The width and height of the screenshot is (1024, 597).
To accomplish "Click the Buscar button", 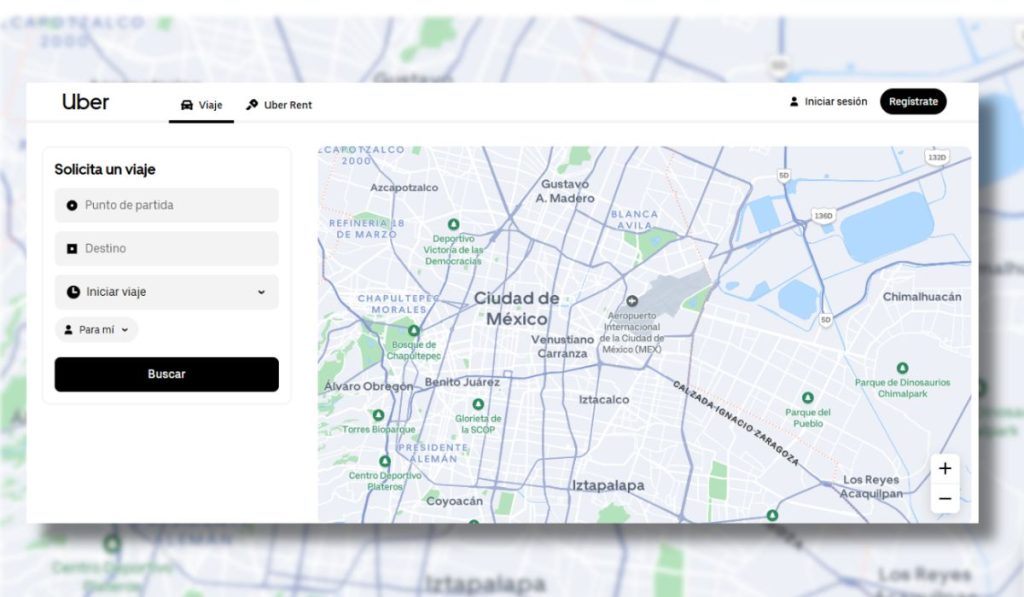I will pyautogui.click(x=167, y=374).
